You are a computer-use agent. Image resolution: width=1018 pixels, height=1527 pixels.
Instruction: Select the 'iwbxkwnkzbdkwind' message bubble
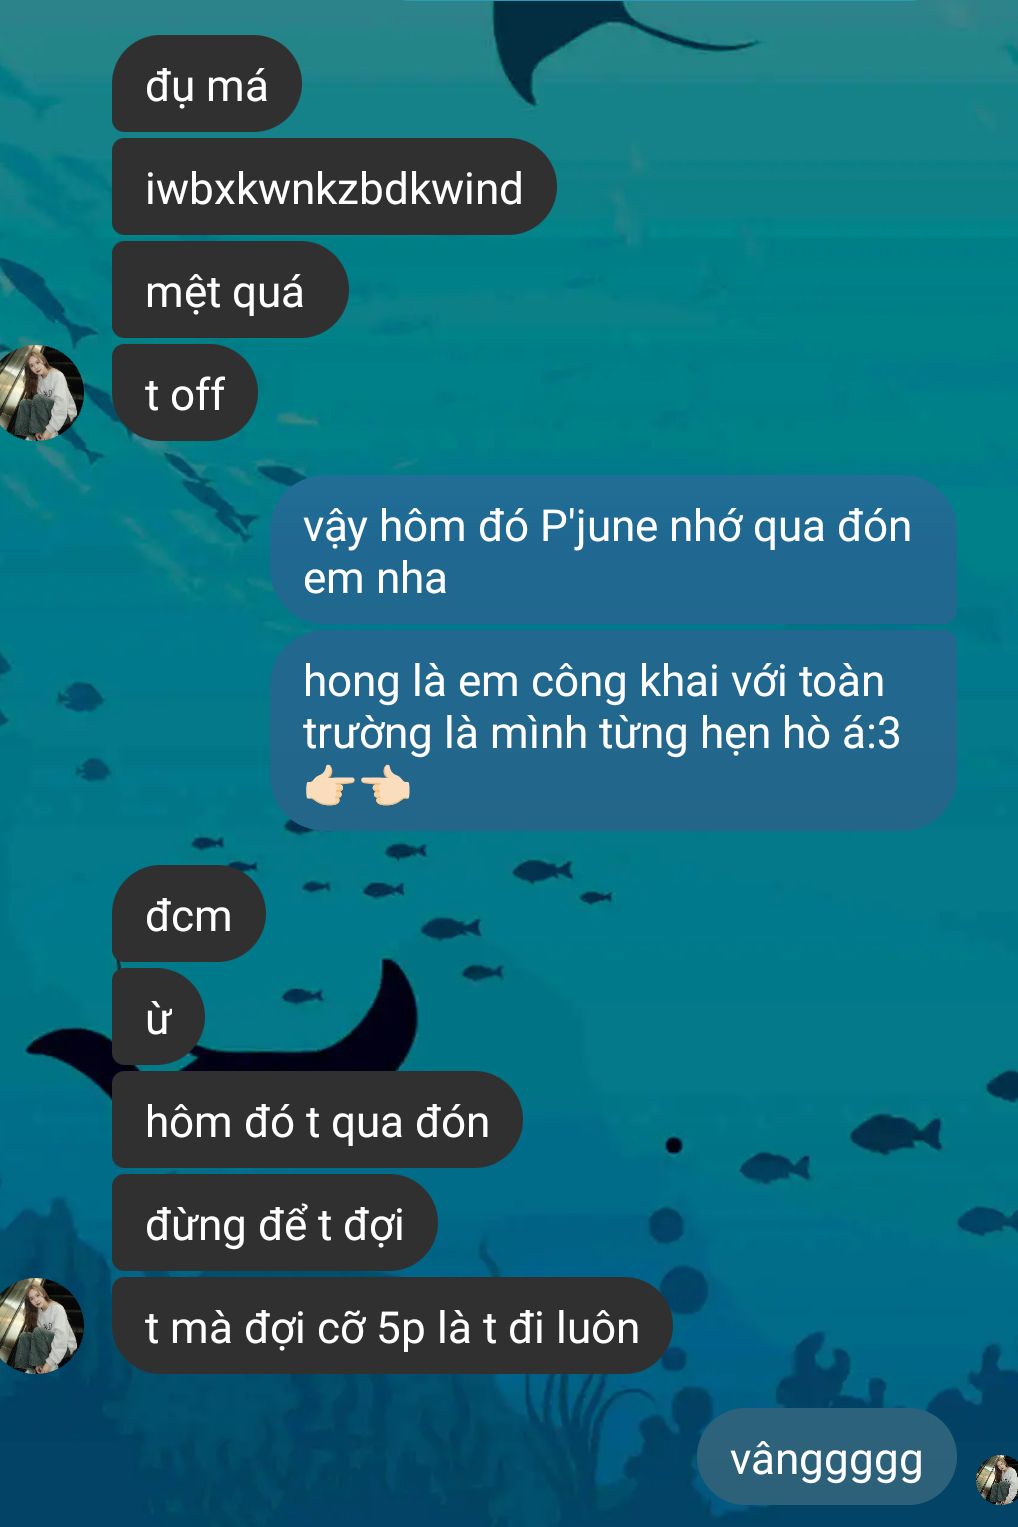334,187
